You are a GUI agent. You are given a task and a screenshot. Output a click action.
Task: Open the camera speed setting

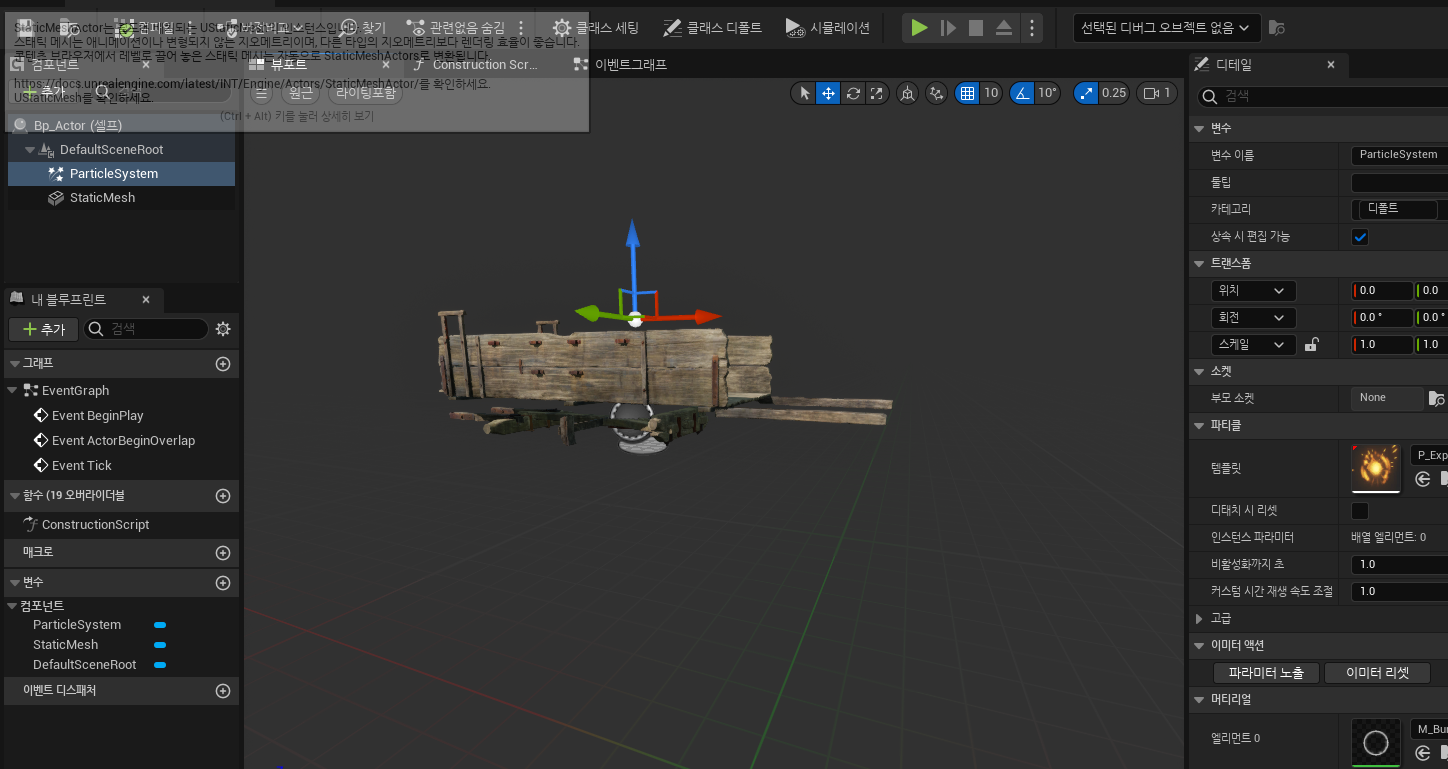pyautogui.click(x=1156, y=93)
